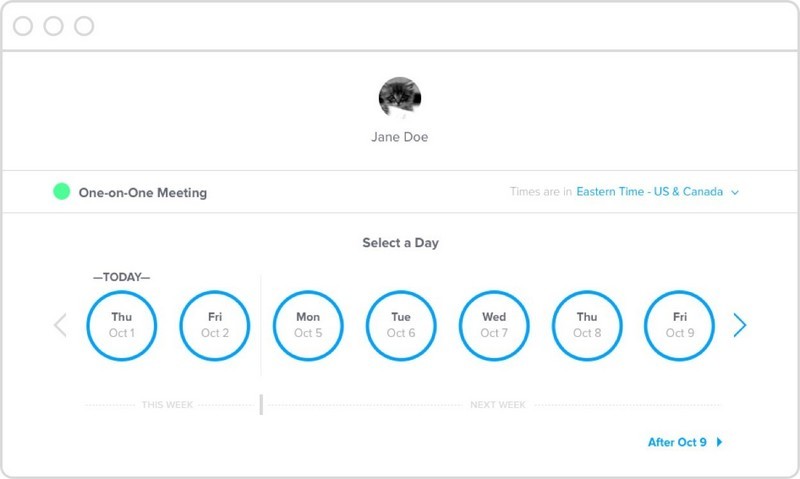Click the One-on-One Meeting title
800x479 pixels.
[x=143, y=192]
